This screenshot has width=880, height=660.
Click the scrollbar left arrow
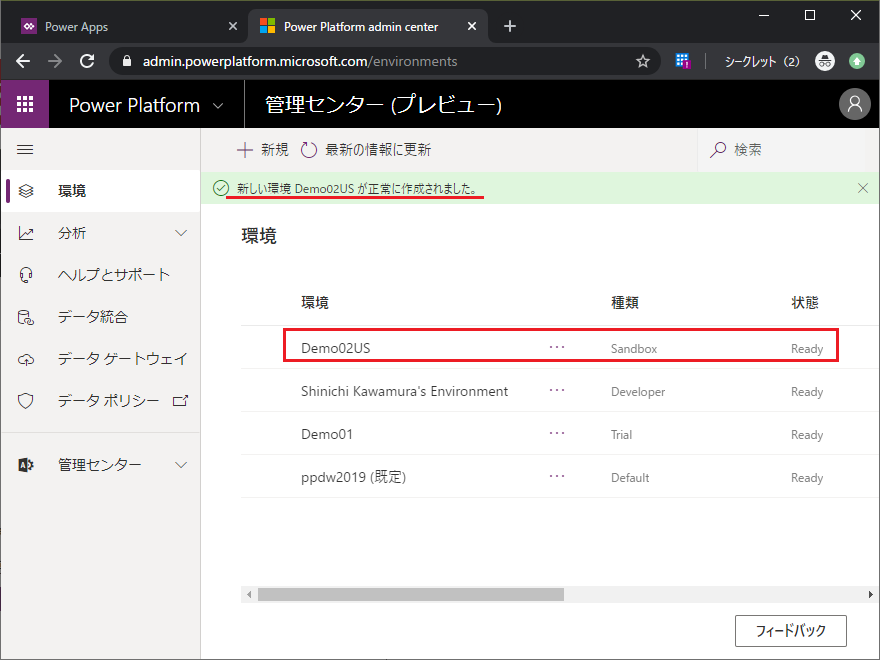pyautogui.click(x=249, y=594)
